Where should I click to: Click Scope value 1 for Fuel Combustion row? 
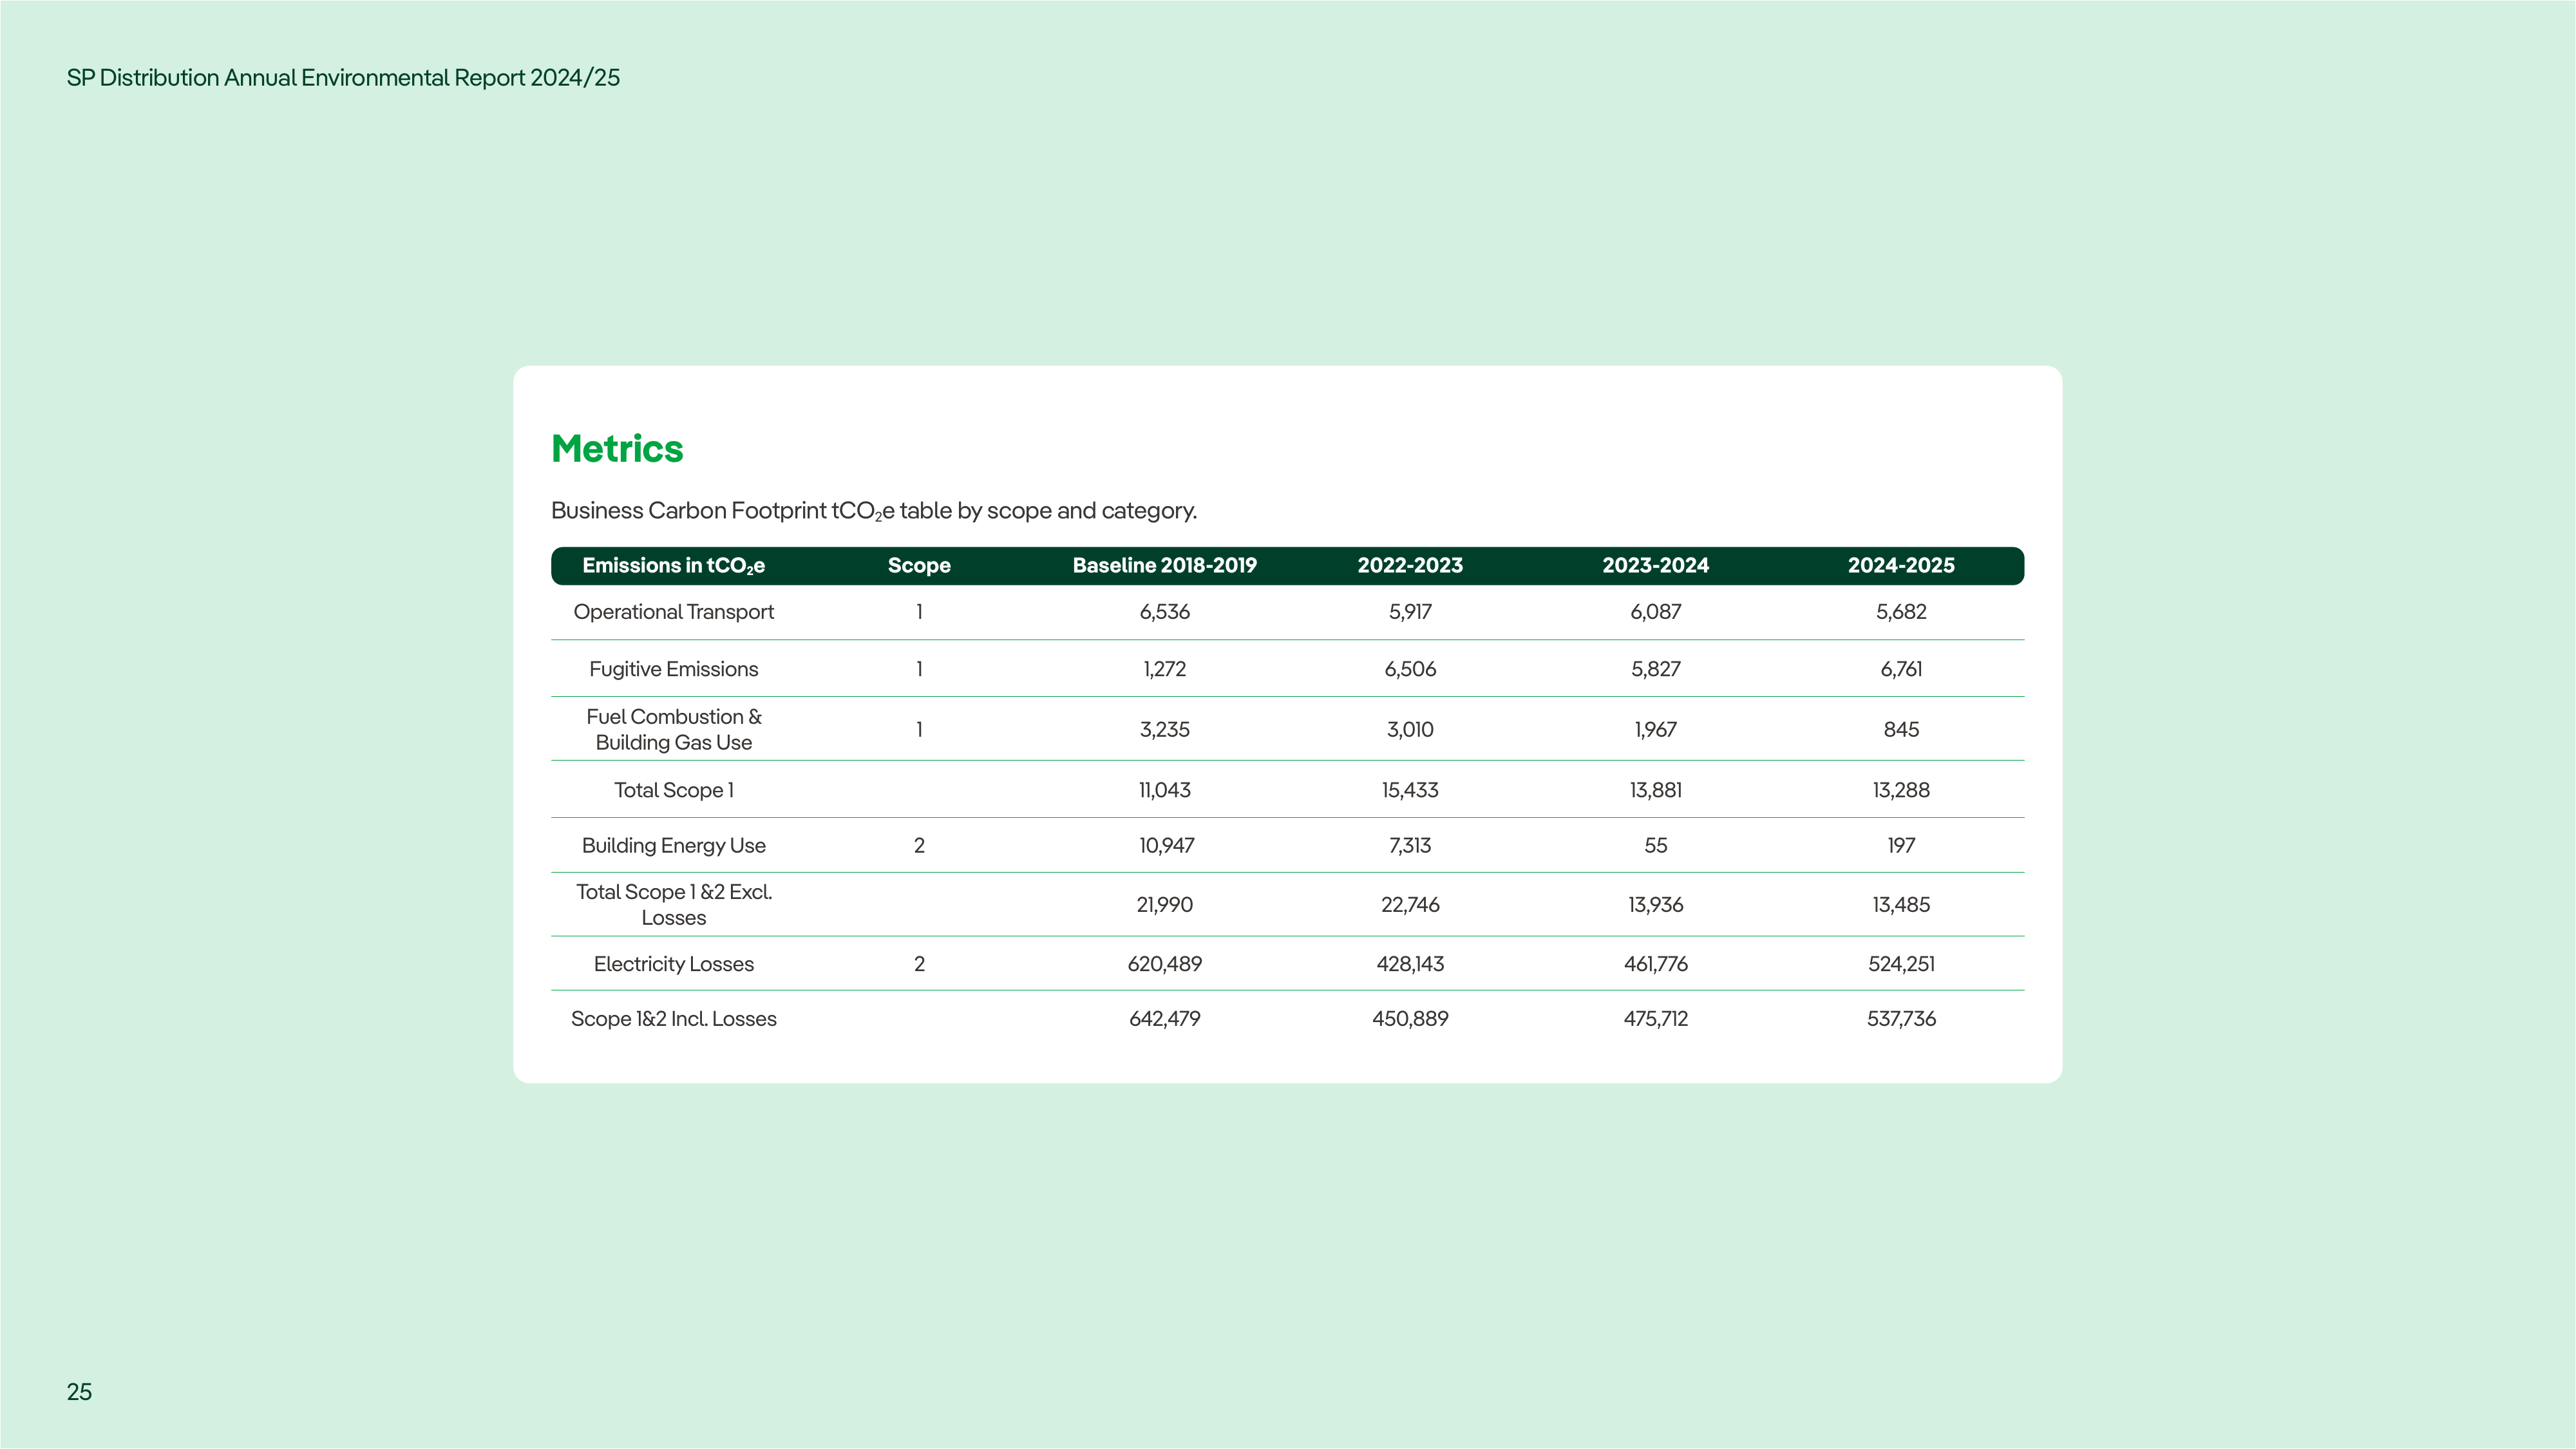click(919, 730)
